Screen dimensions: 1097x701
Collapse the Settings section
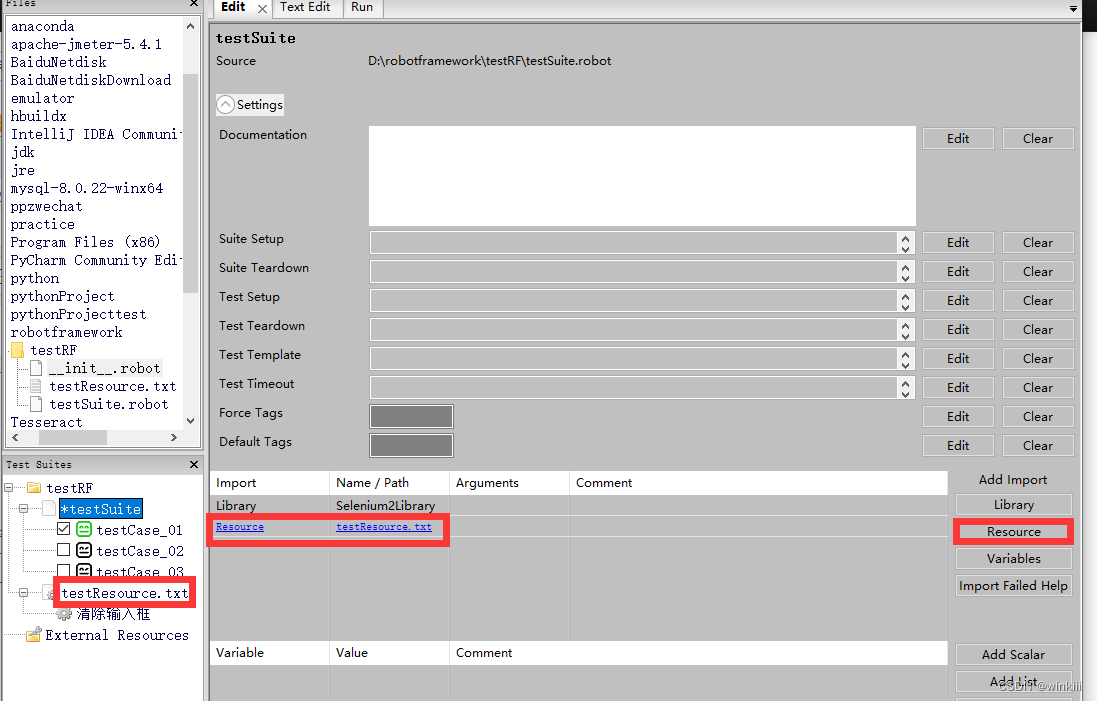pyautogui.click(x=225, y=105)
